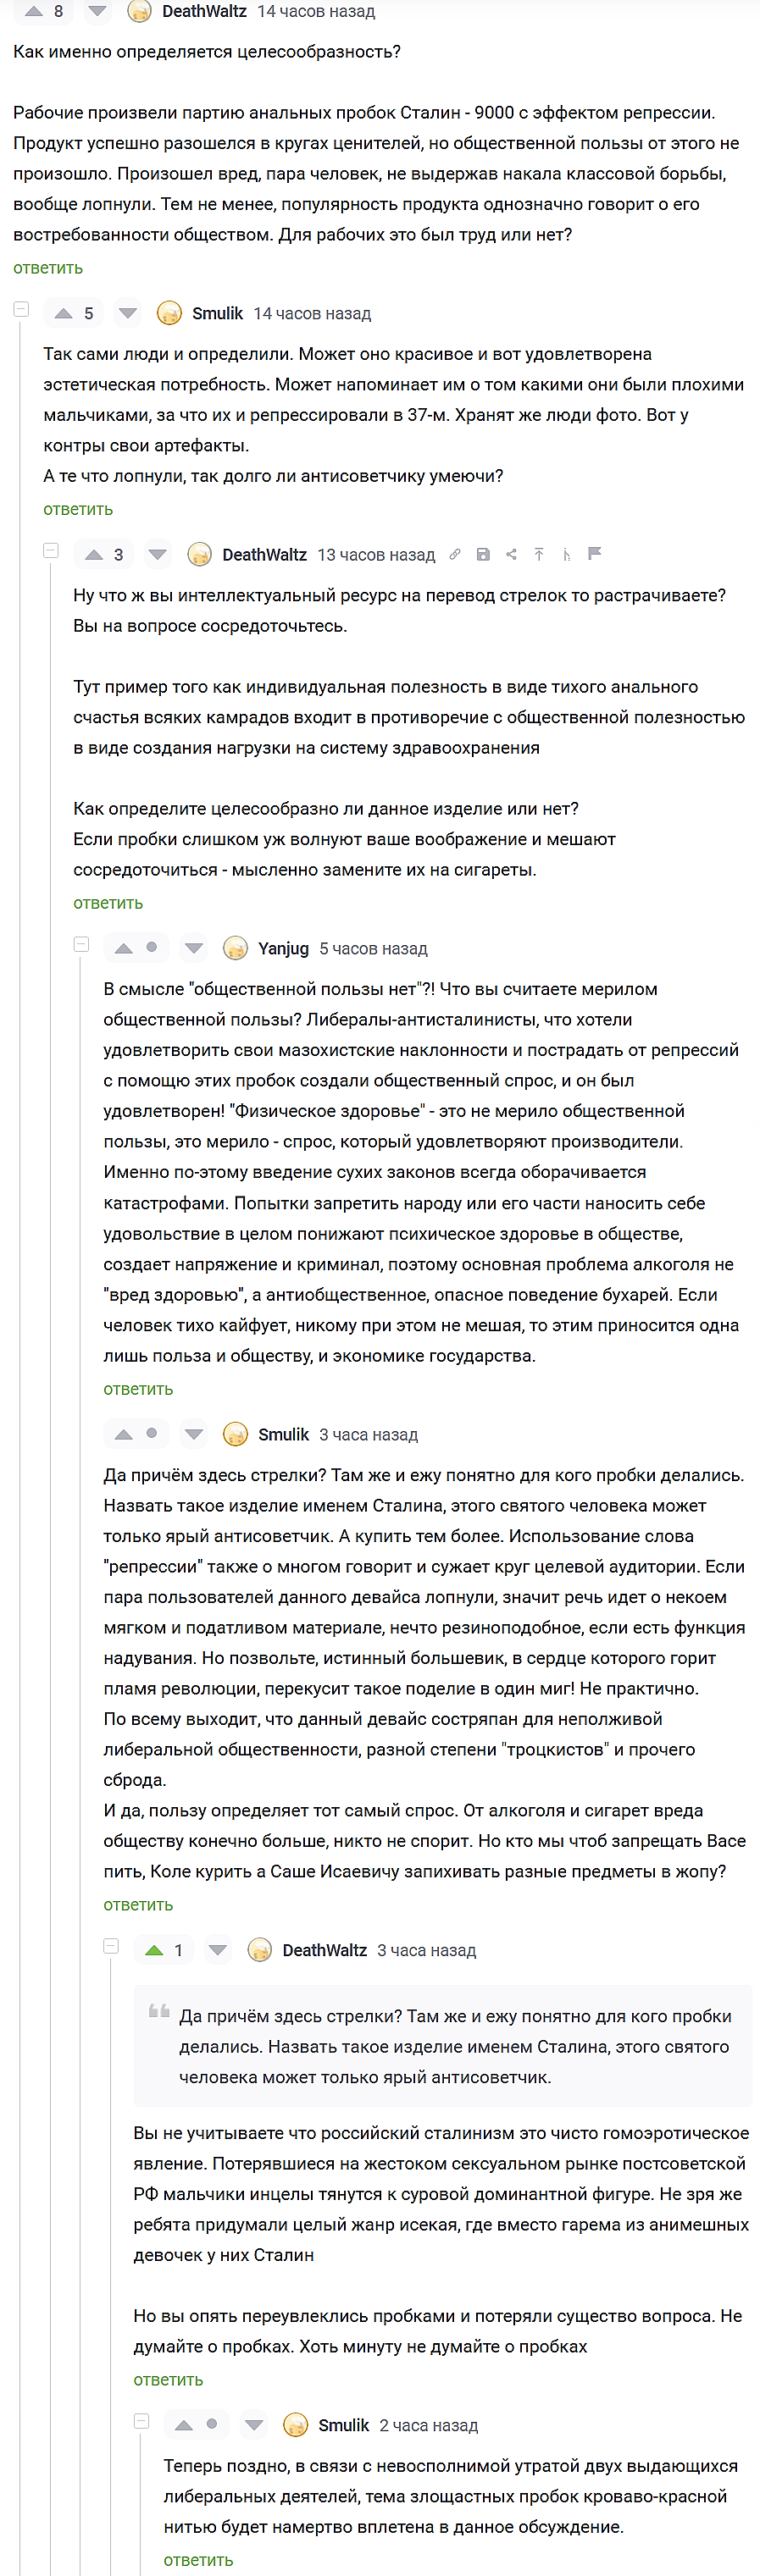
Task: Downvote Yanjug's comment from 5 hours ago
Action: point(195,948)
